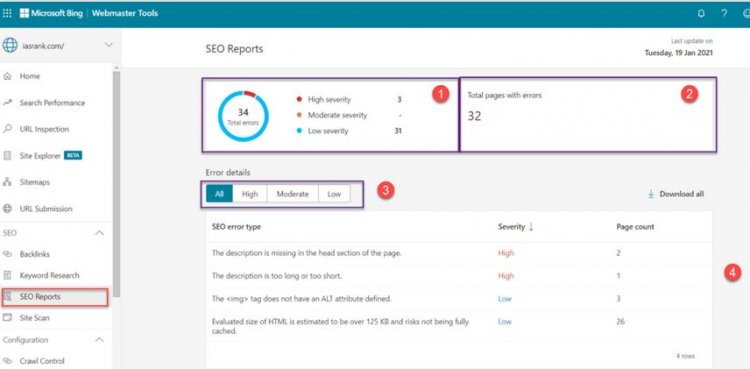Click the Download all button
750x369 pixels.
[676, 194]
